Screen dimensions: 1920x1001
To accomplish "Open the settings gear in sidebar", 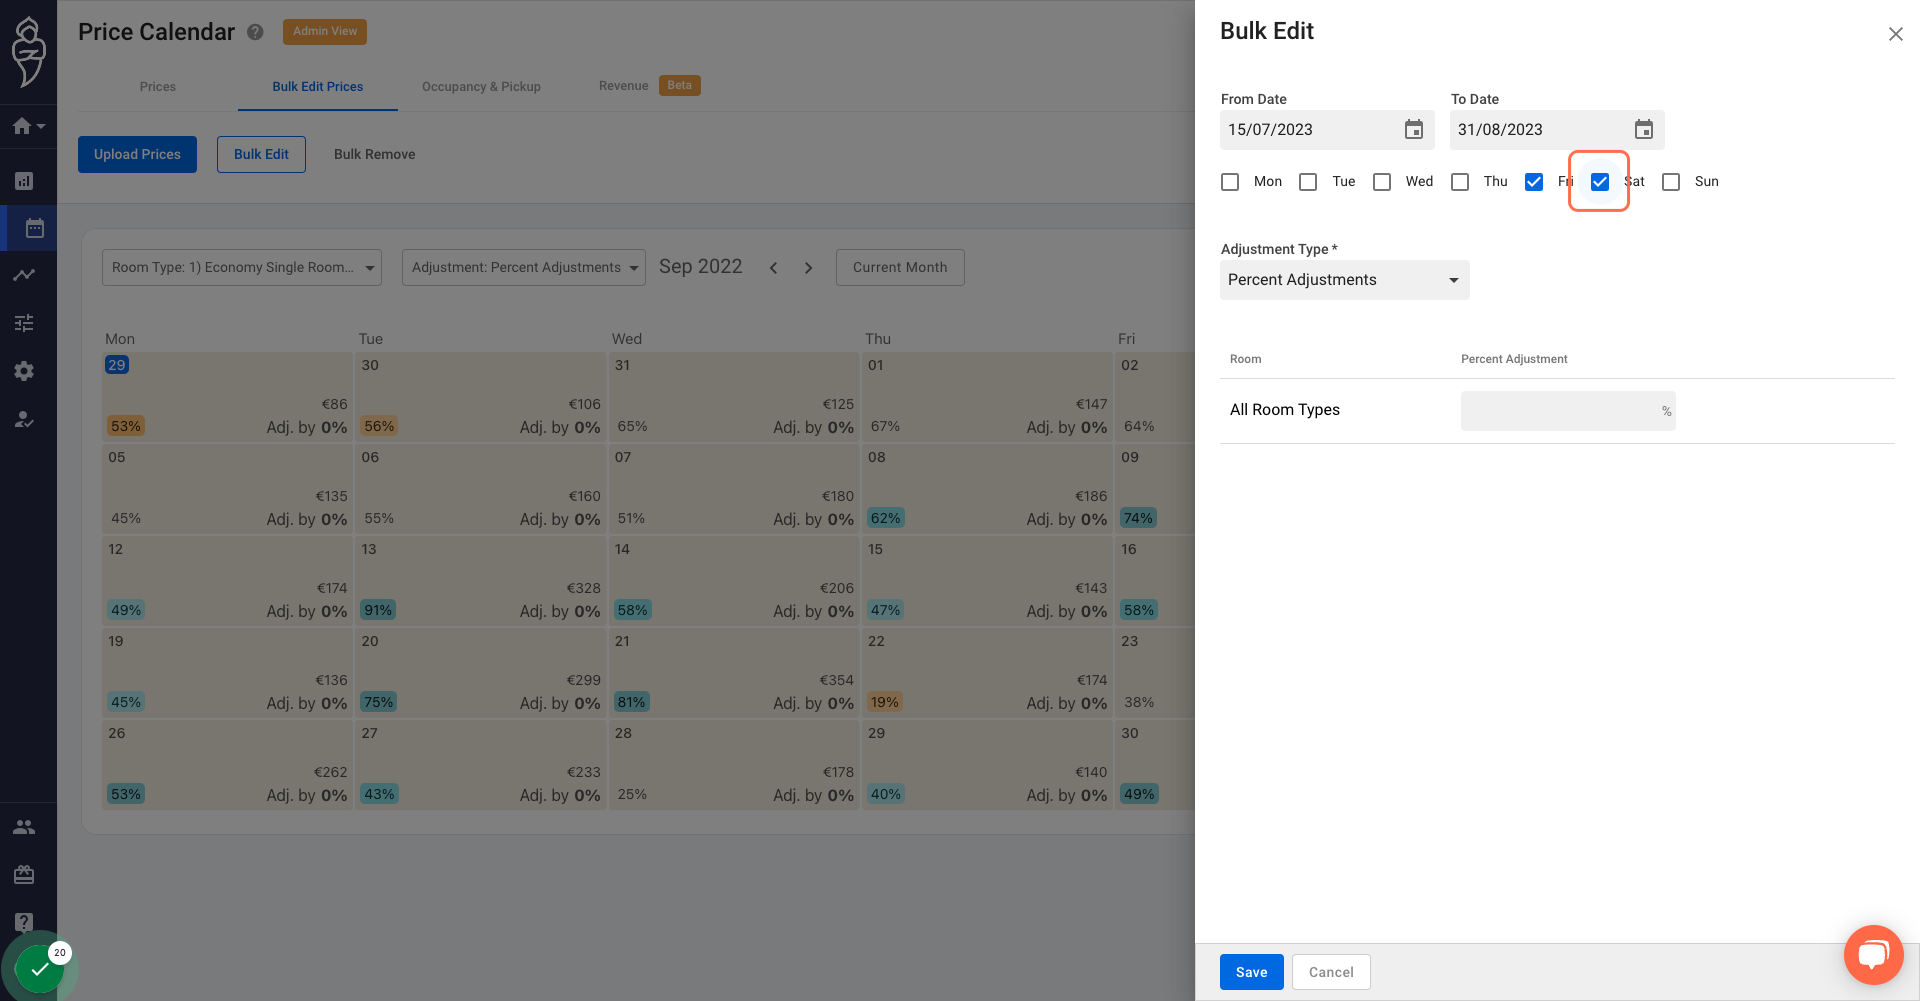I will 24,371.
